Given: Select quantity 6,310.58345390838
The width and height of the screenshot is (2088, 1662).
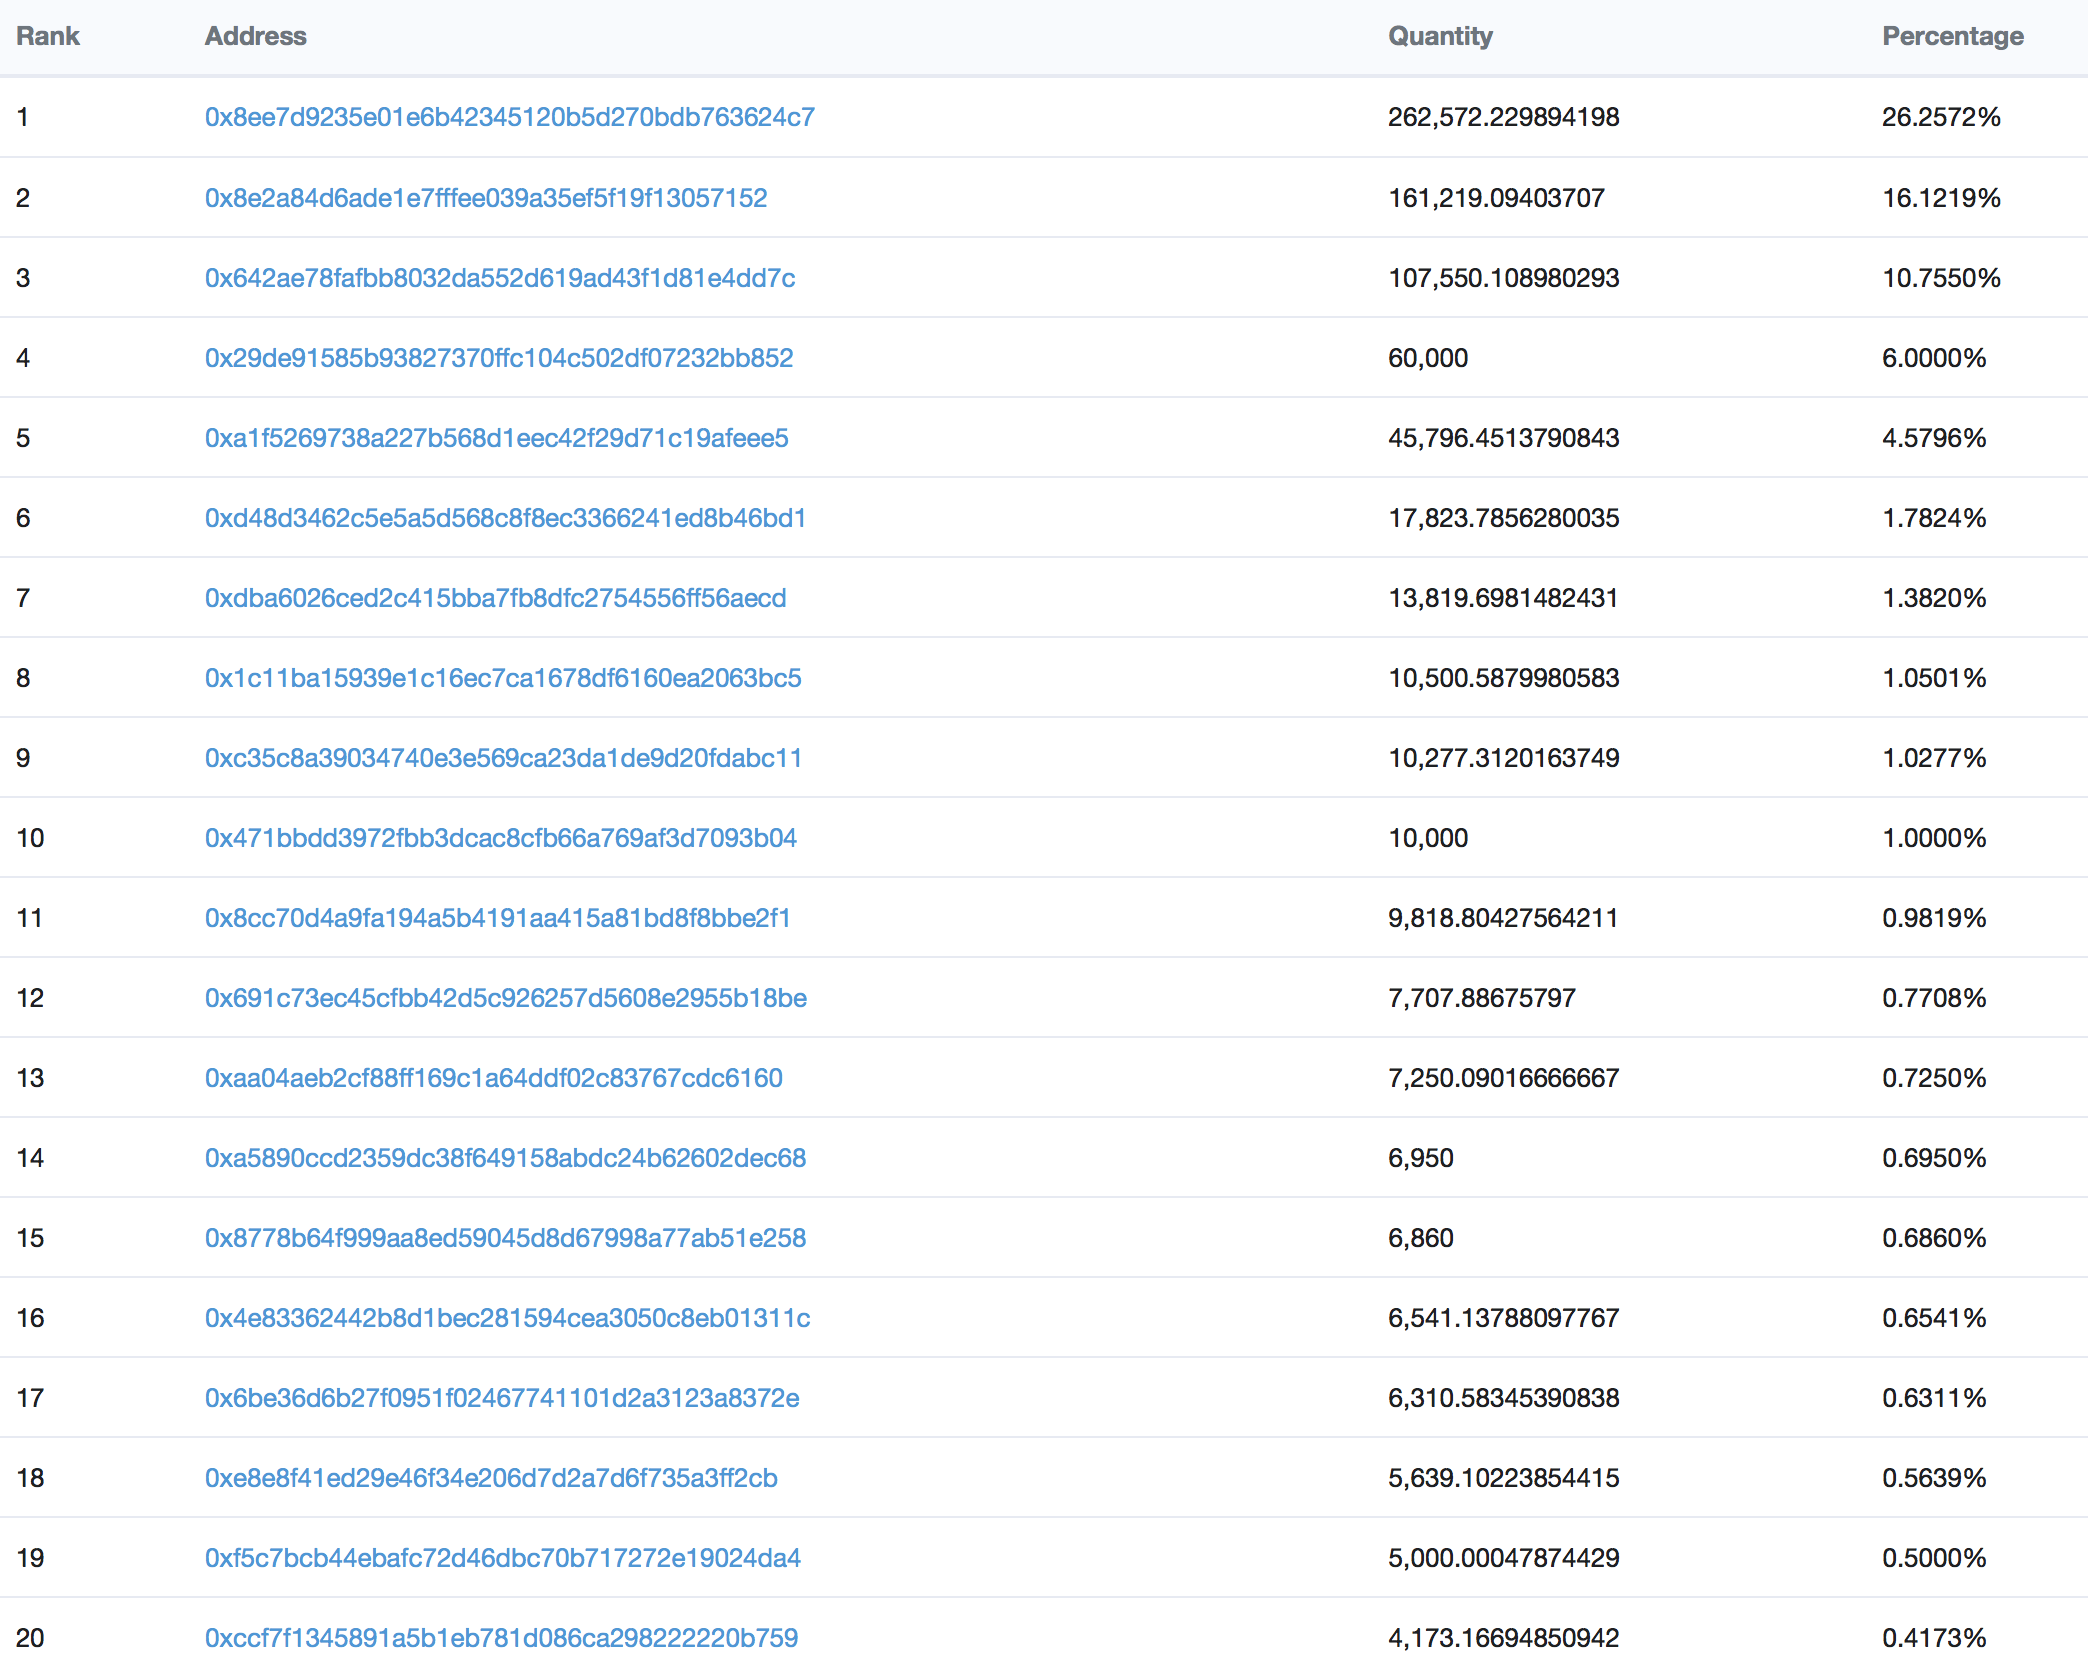Looking at the screenshot, I should [x=1504, y=1398].
